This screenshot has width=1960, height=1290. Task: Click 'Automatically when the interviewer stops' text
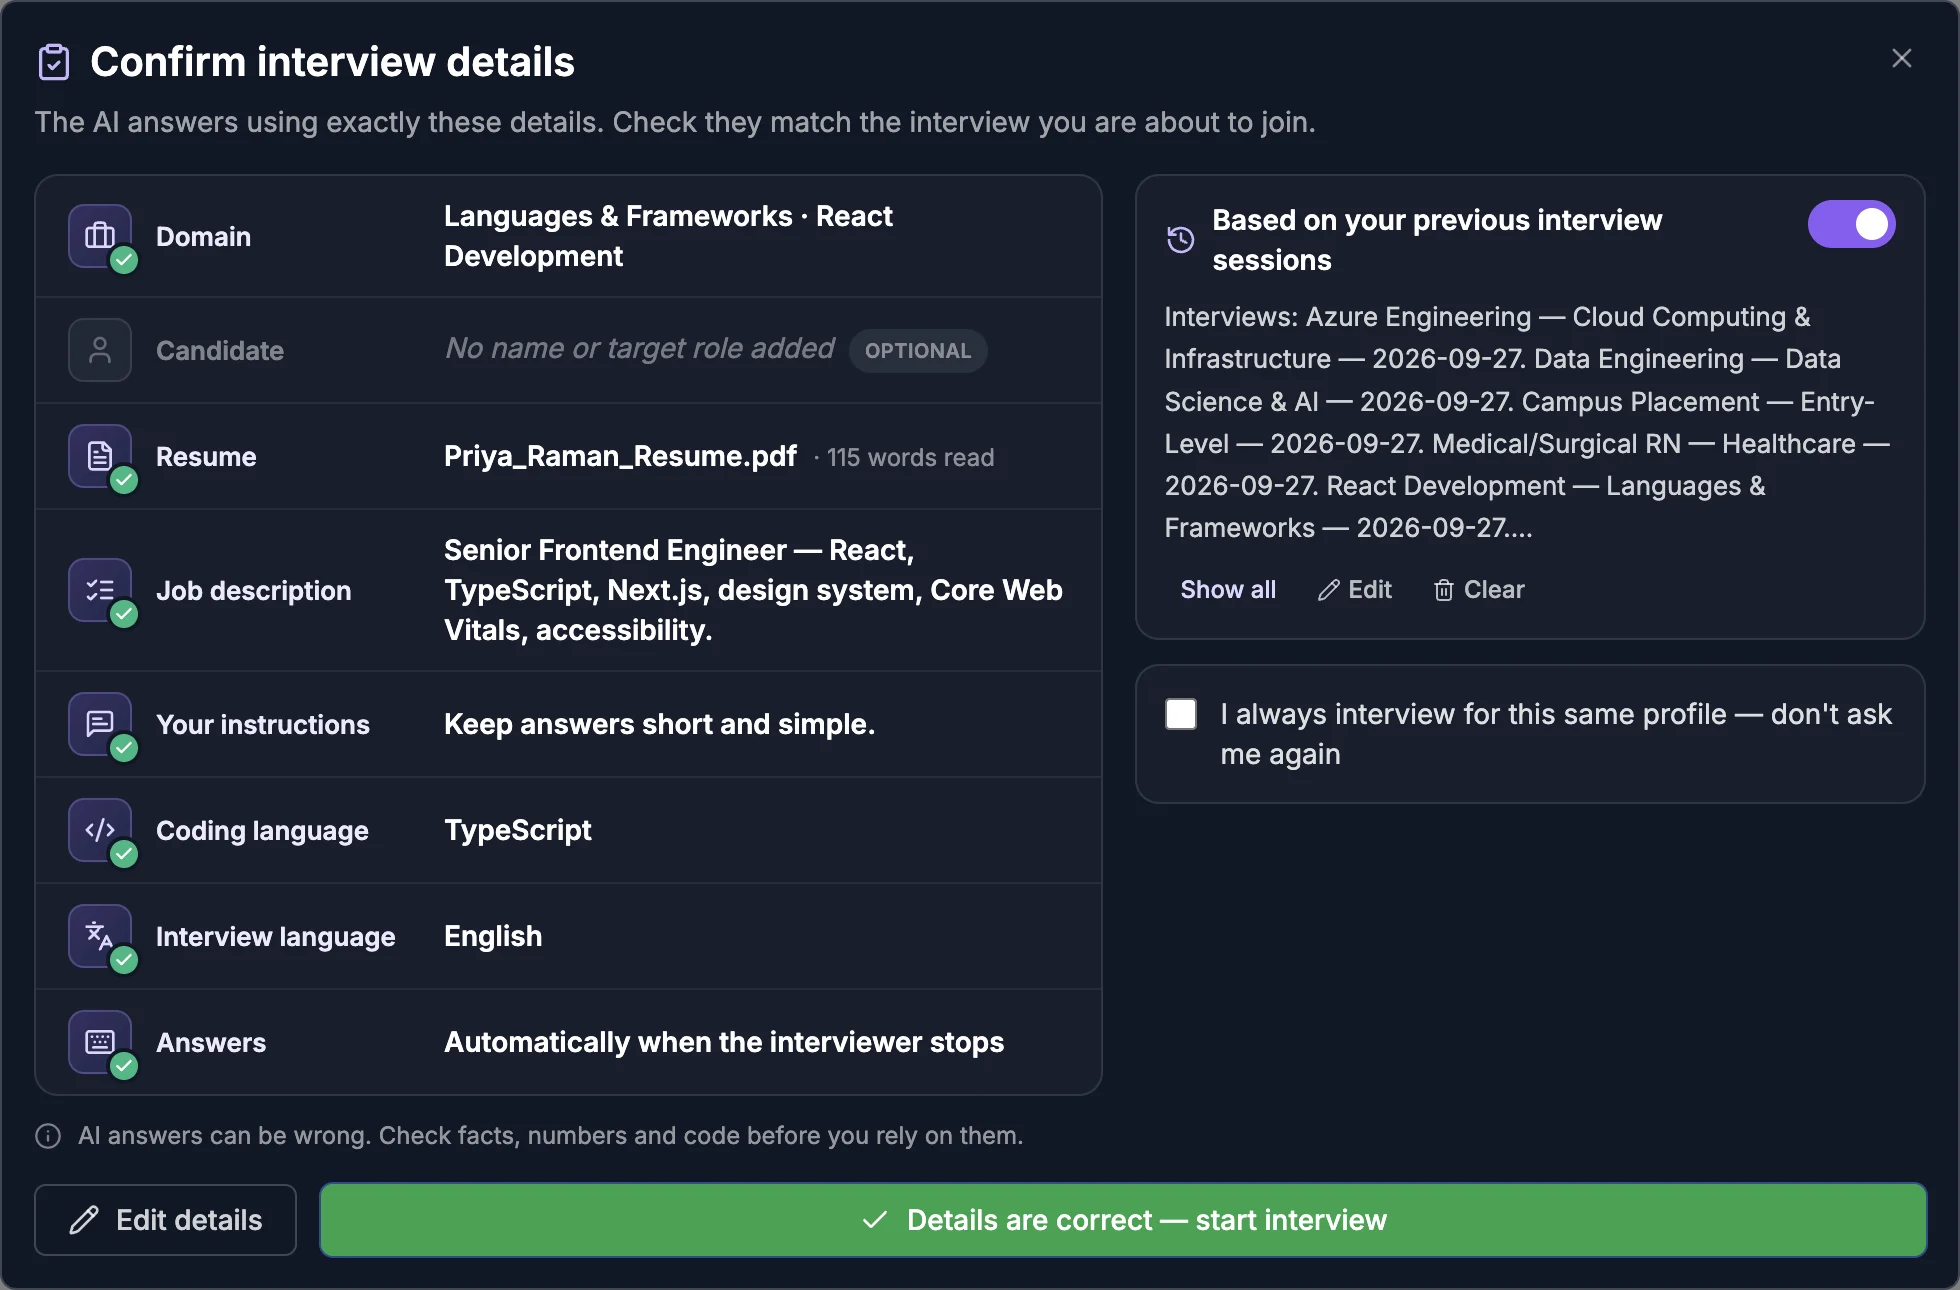tap(724, 1042)
